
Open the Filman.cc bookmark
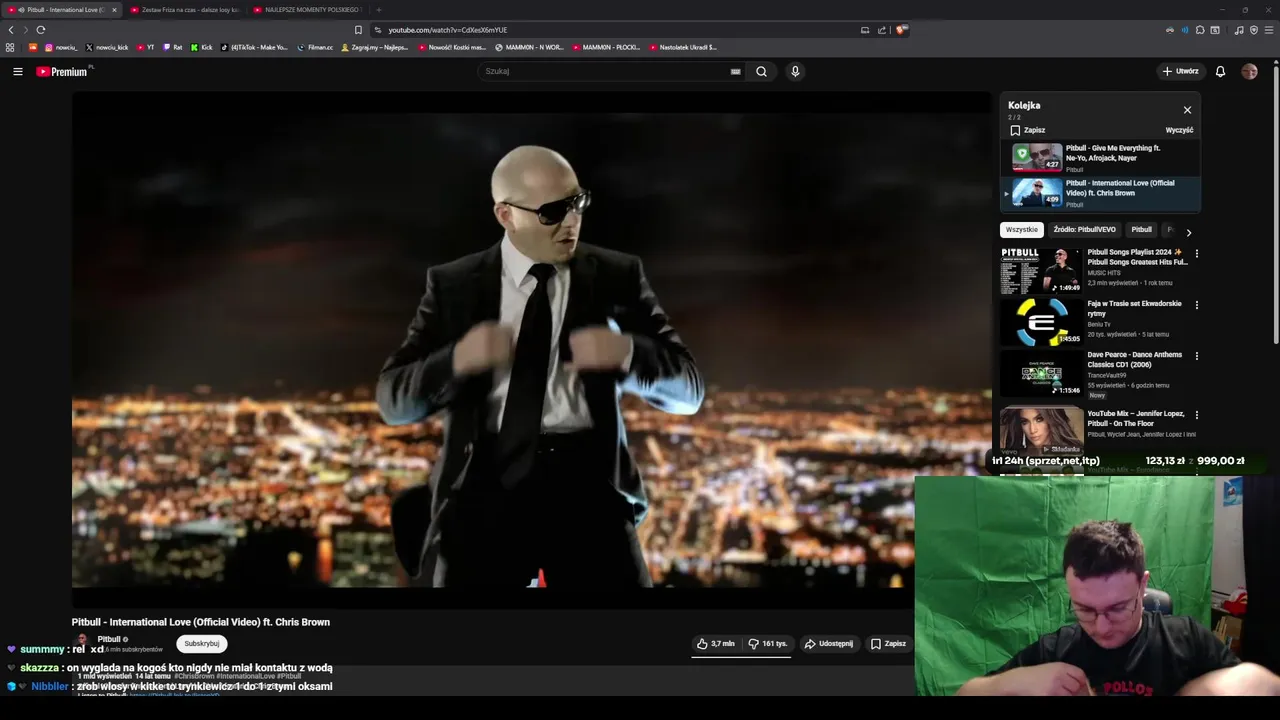[315, 47]
